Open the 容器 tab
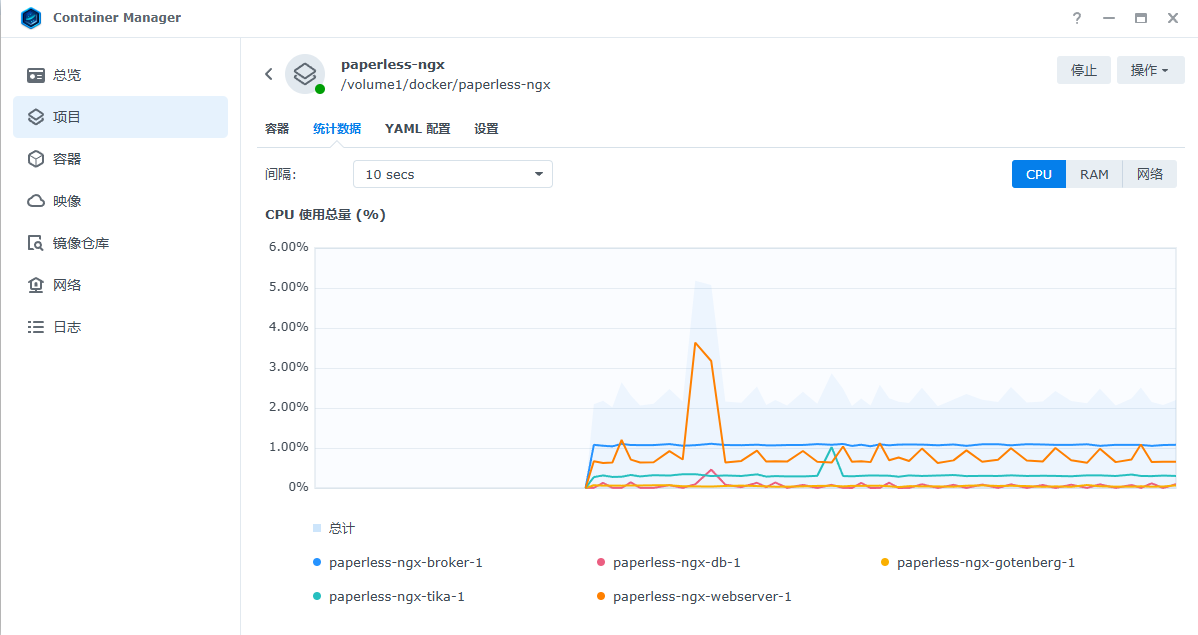This screenshot has width=1198, height=635. [277, 128]
